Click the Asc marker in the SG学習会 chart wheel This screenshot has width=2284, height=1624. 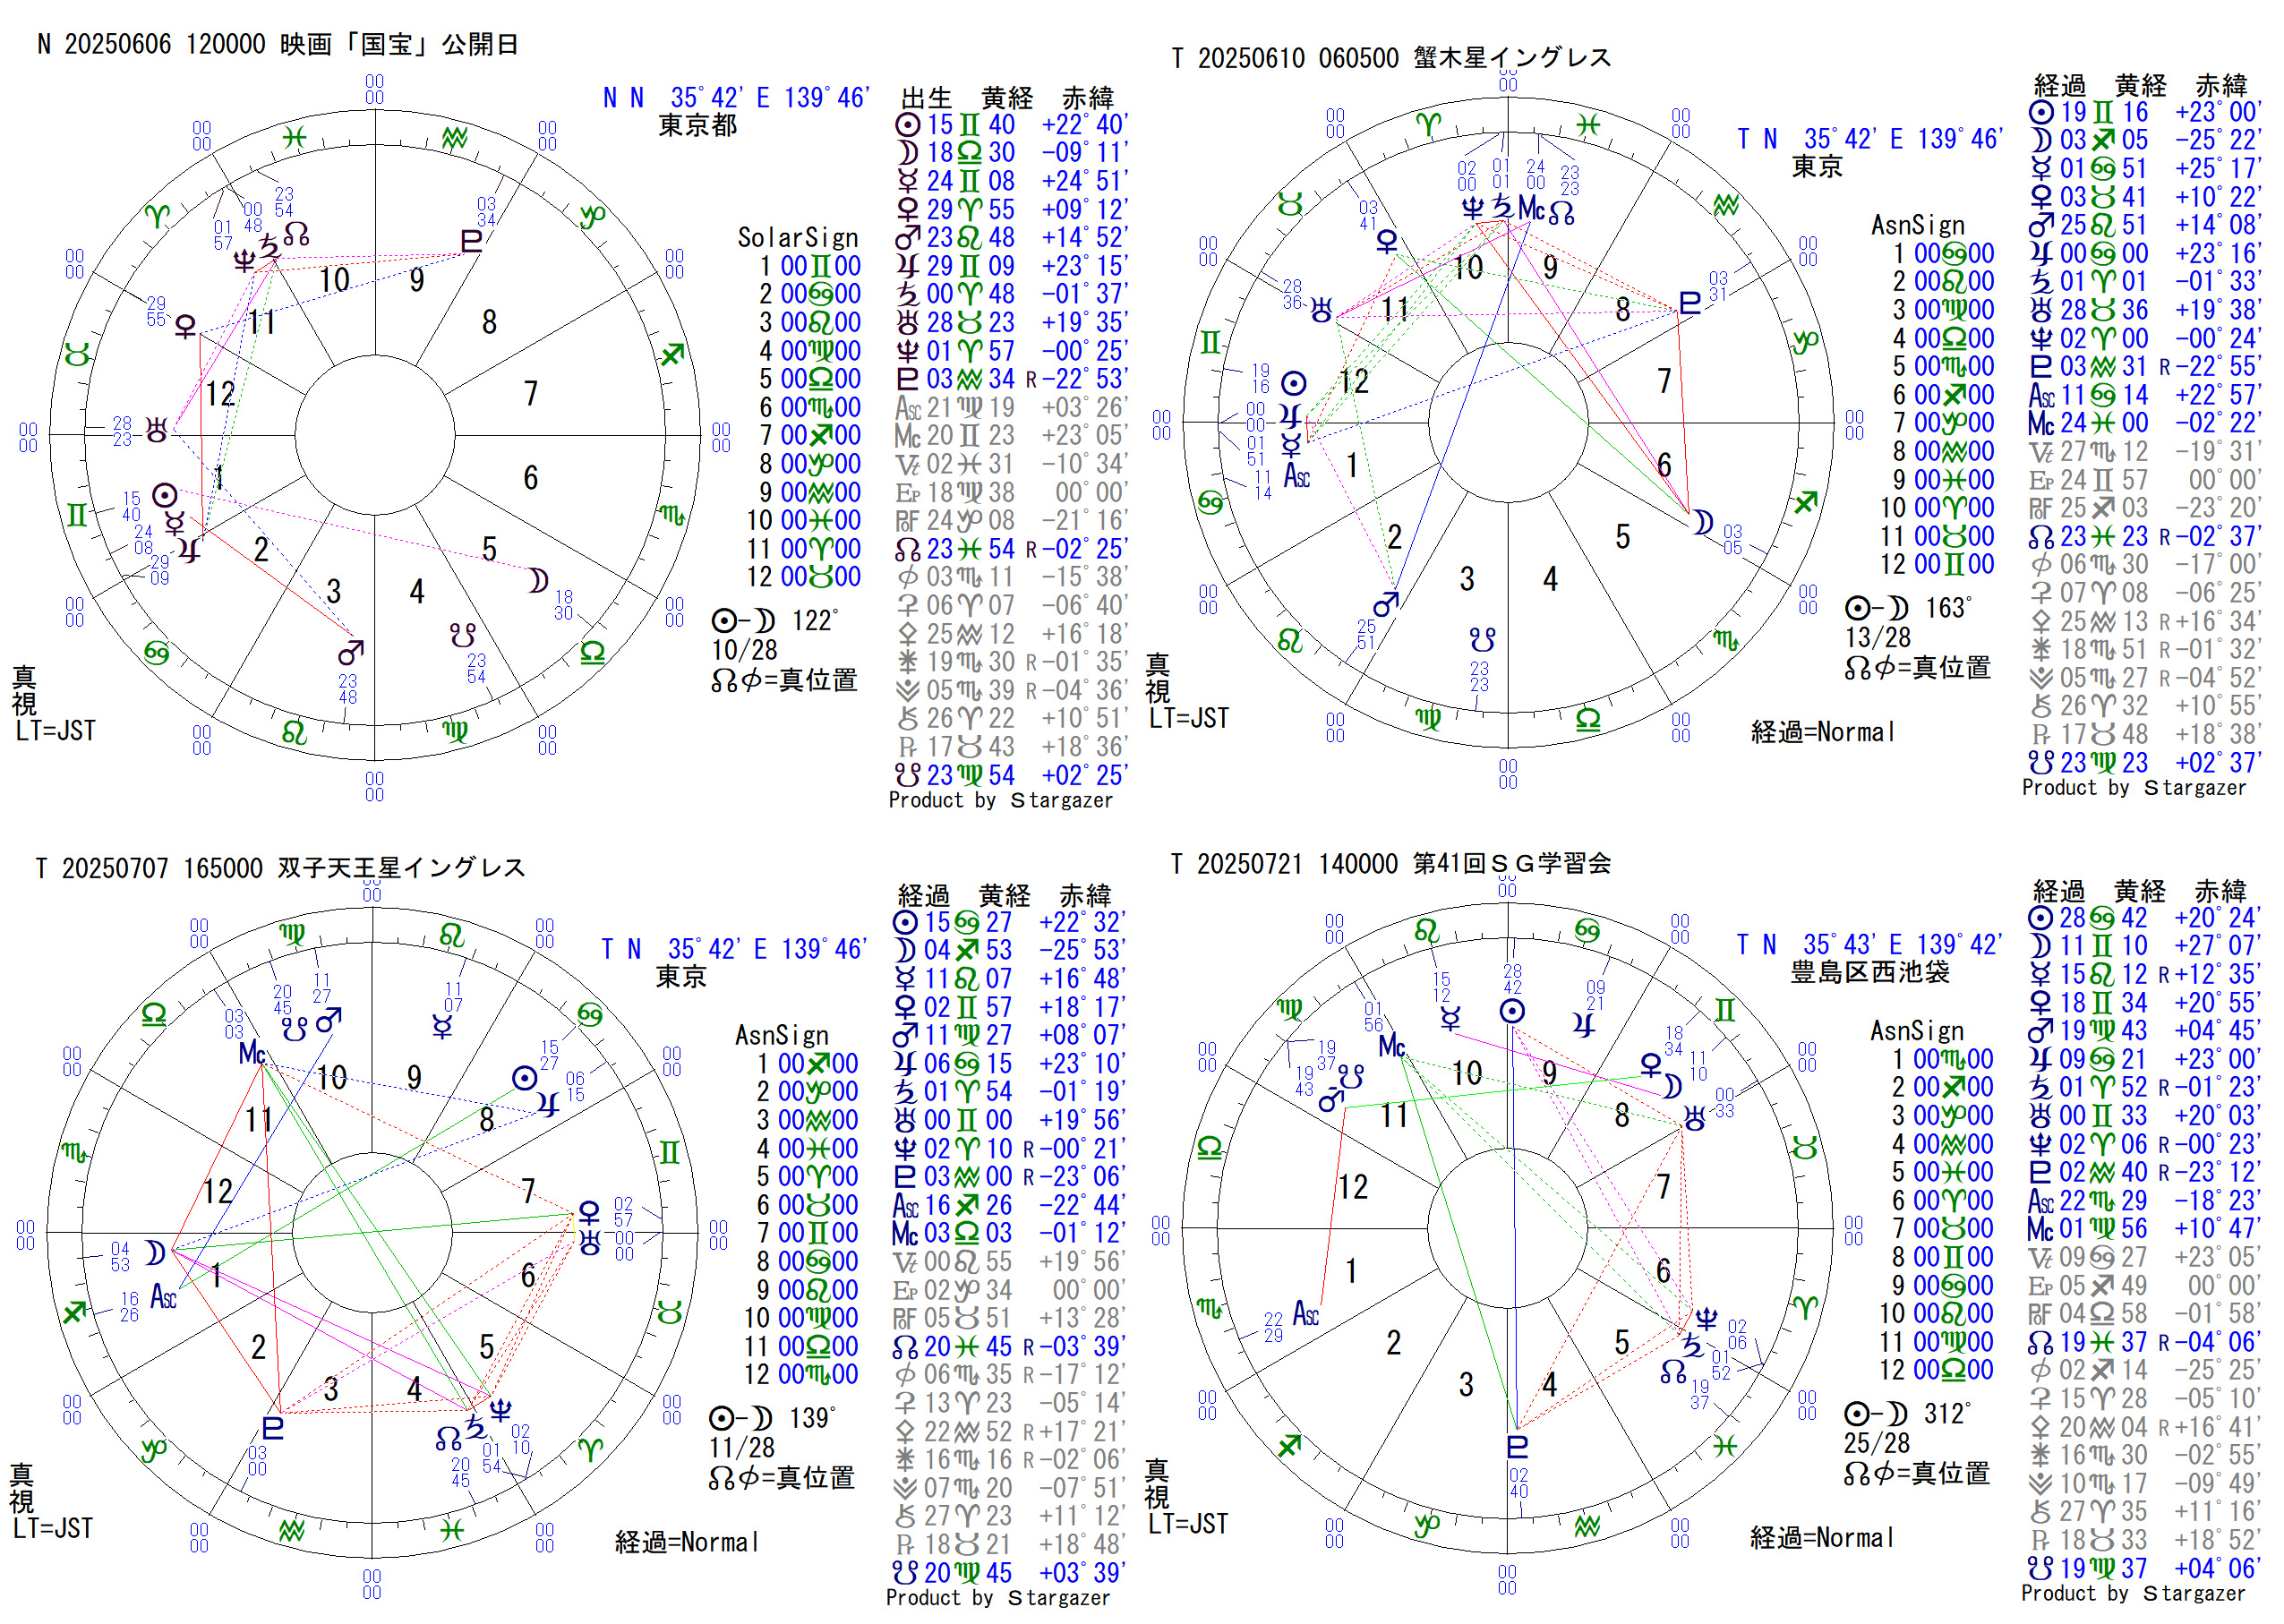(1306, 1313)
